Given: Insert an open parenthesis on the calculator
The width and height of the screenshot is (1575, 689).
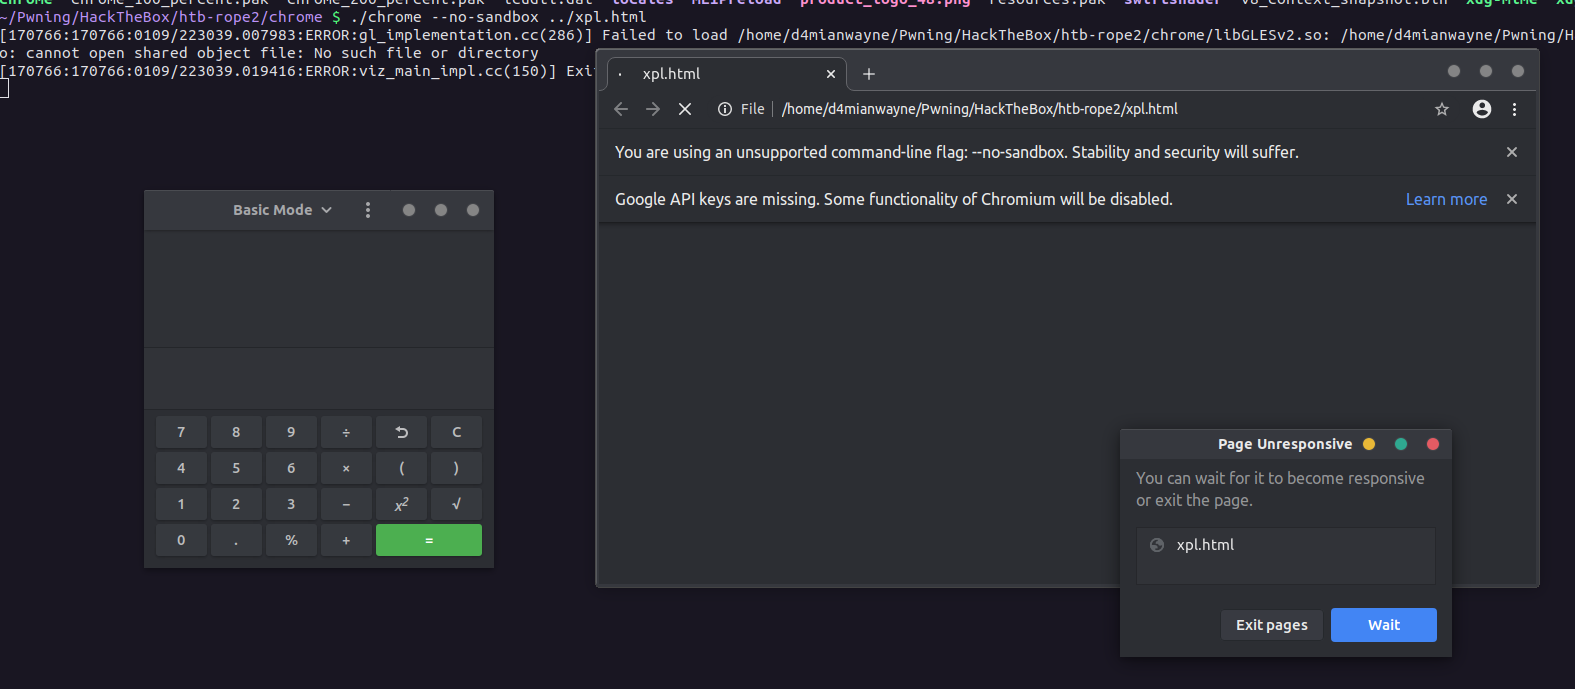Looking at the screenshot, I should point(401,468).
